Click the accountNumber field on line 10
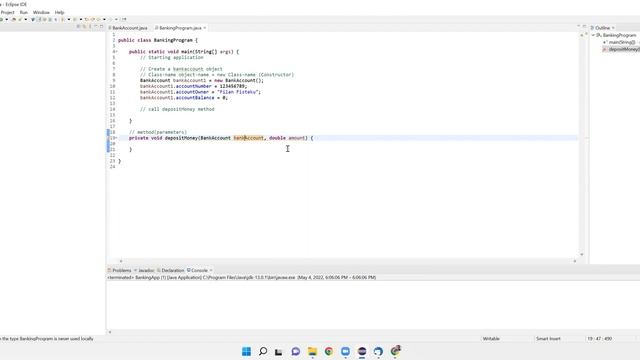 [x=193, y=86]
